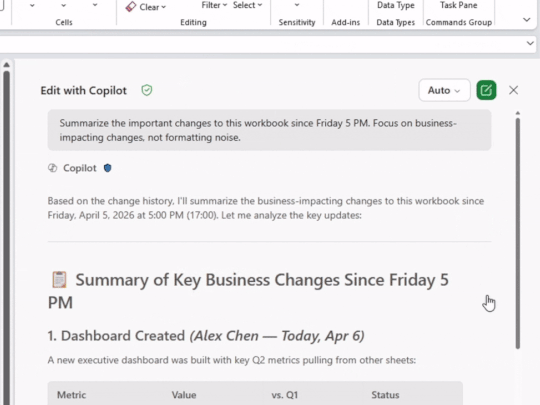Expand the Clear dropdown arrow
Screen dimensions: 540x405
pyautogui.click(x=164, y=7)
